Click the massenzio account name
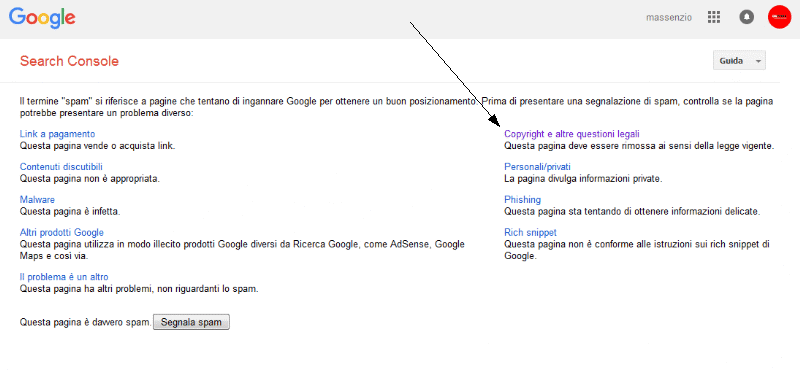 669,18
